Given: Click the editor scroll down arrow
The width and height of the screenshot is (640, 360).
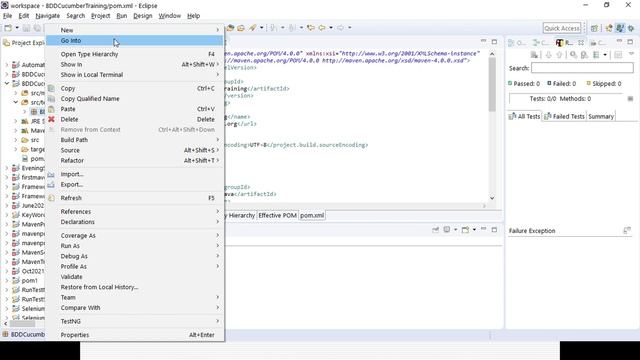Looking at the screenshot, I should 492,198.
